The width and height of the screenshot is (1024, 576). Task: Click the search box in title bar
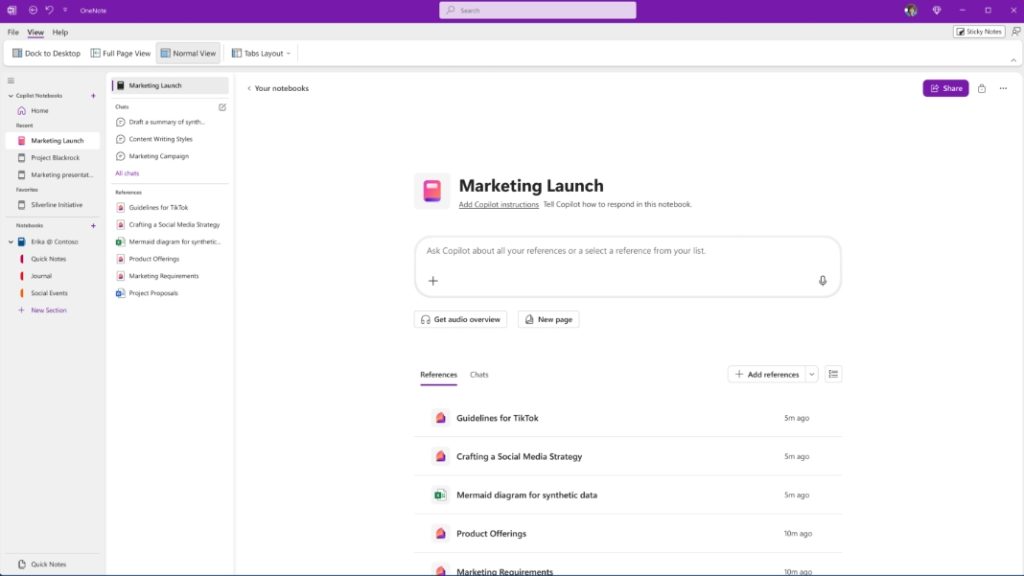[x=537, y=10]
